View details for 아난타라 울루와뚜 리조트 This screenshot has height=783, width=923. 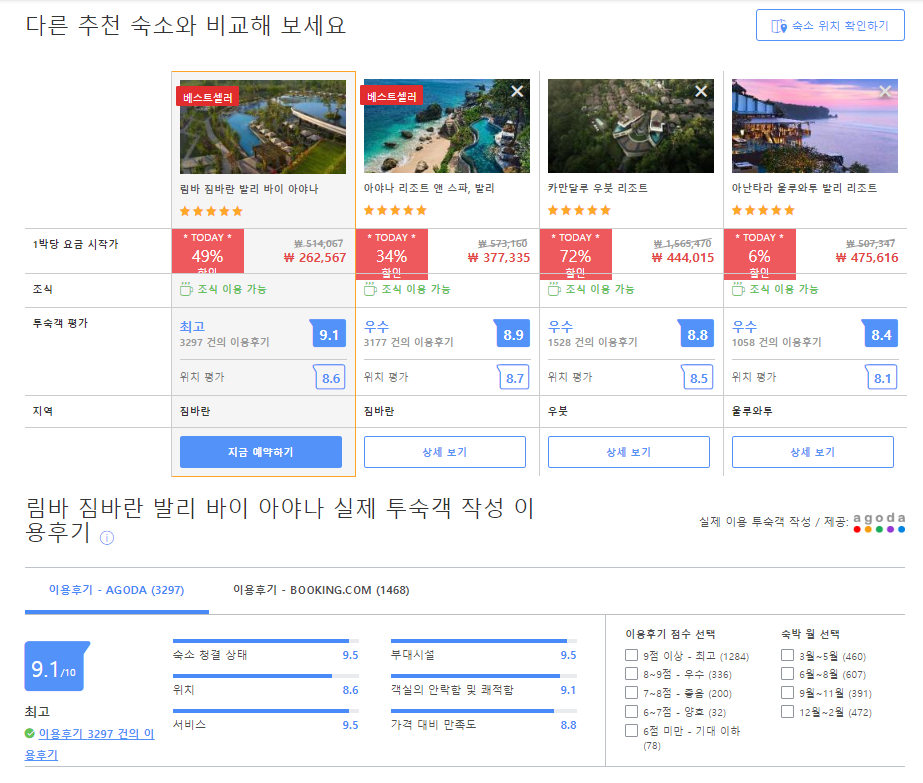coord(812,452)
